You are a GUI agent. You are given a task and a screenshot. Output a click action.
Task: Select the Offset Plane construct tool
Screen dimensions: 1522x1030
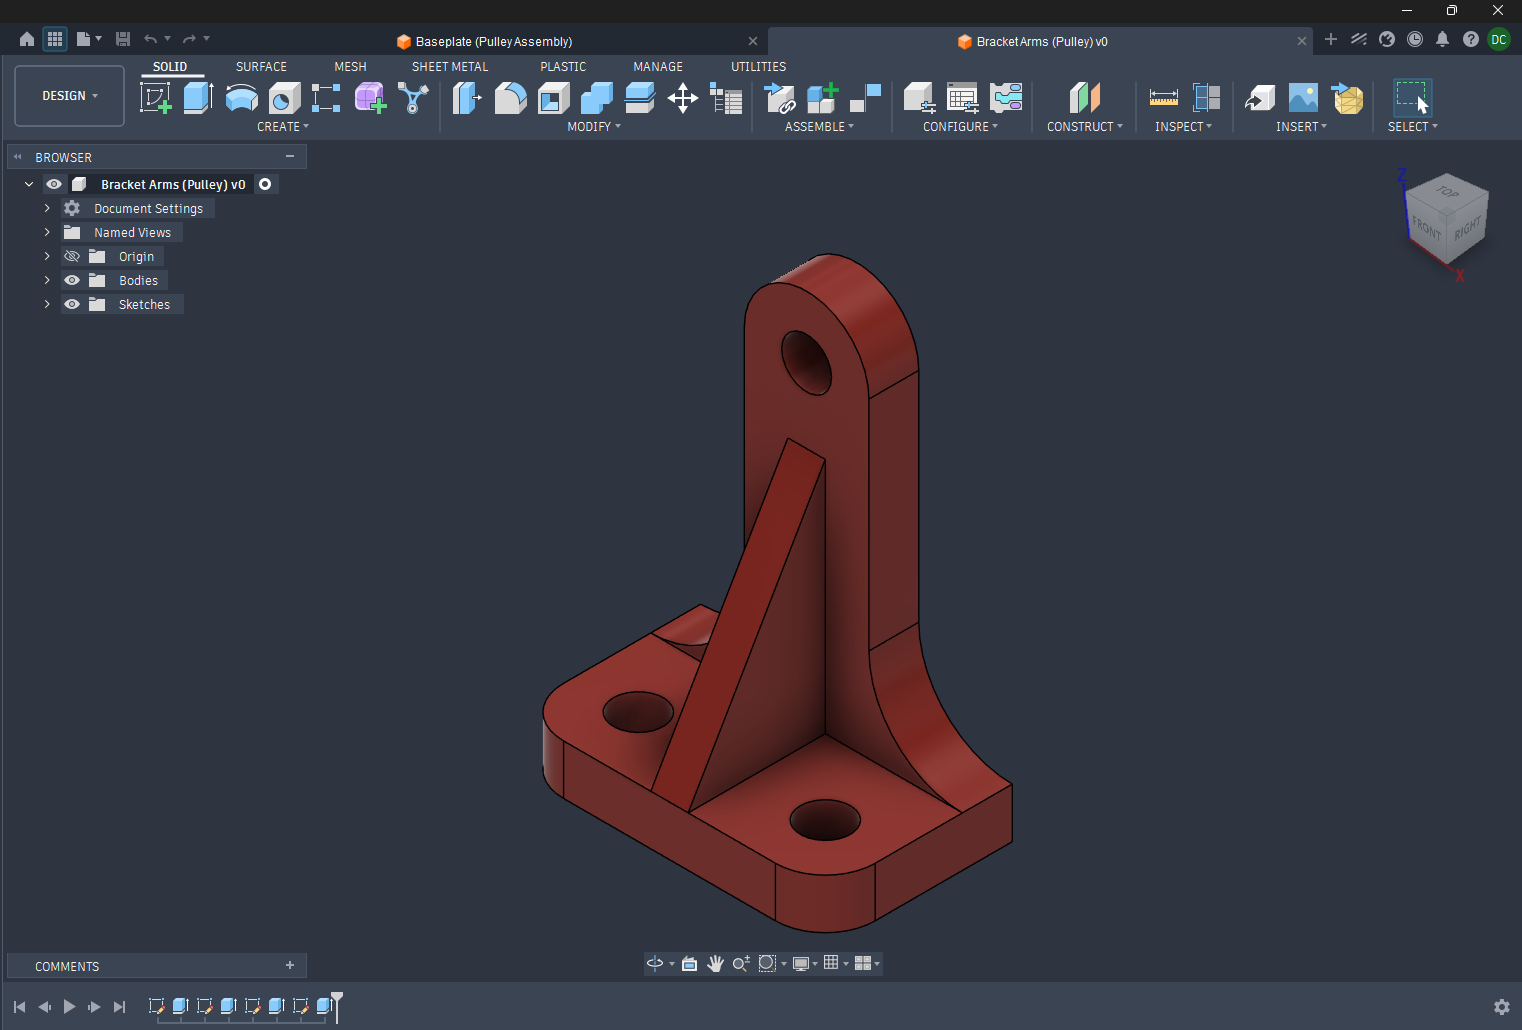1084,98
